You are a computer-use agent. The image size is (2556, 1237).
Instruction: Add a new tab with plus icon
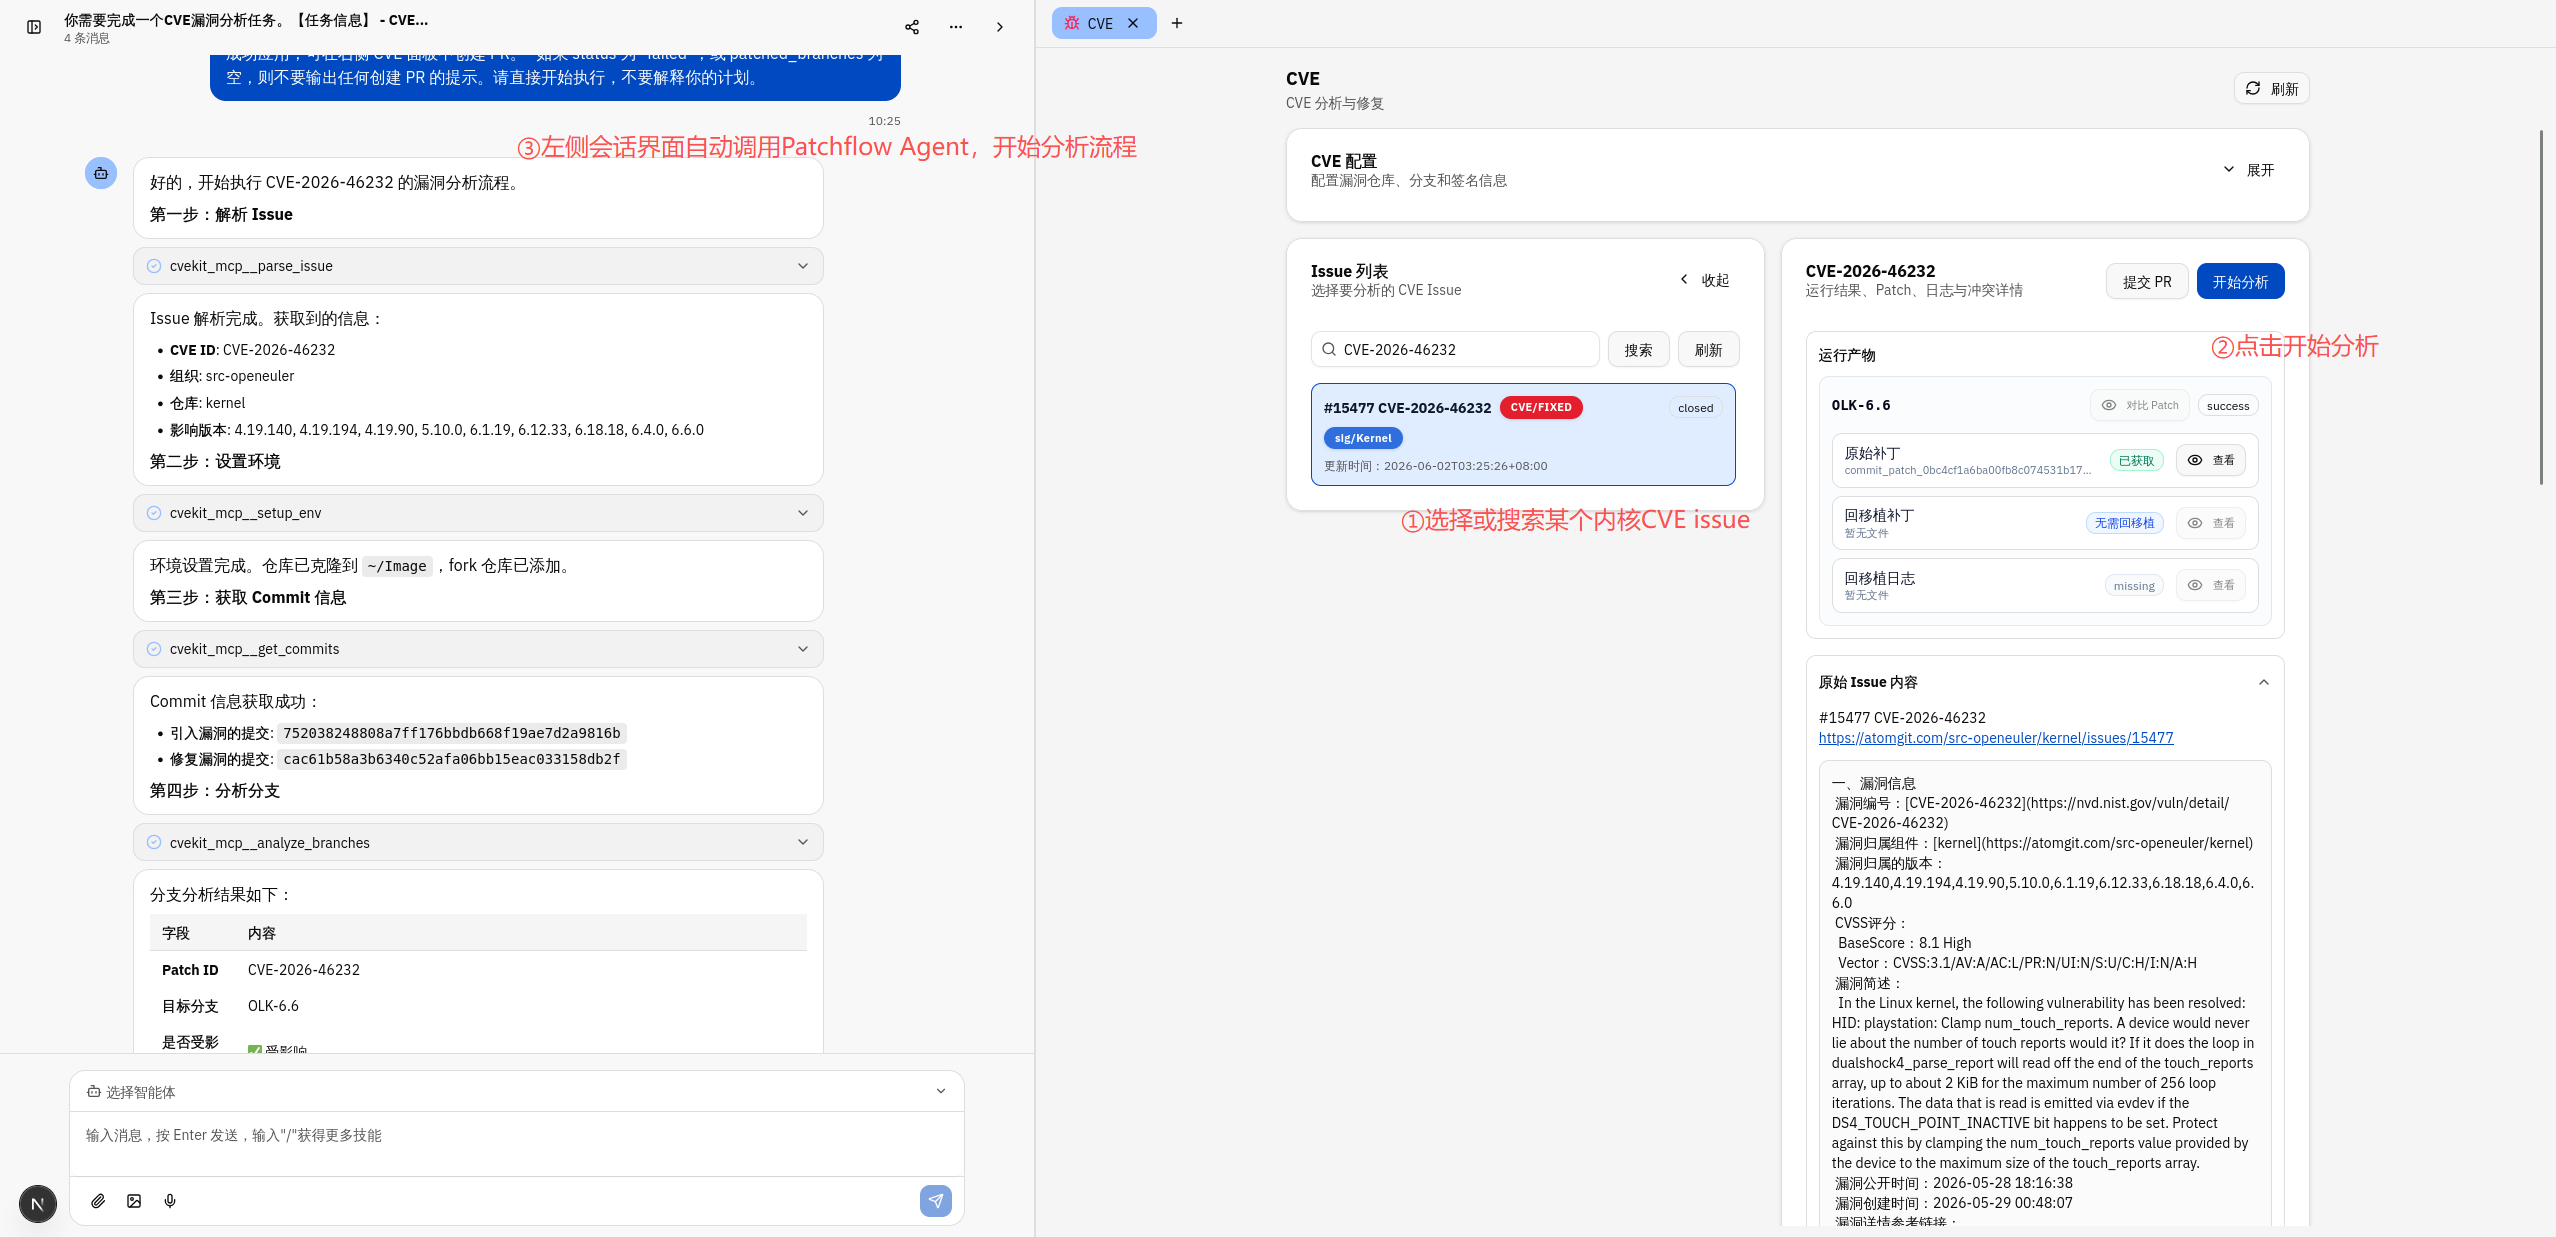(x=1177, y=23)
